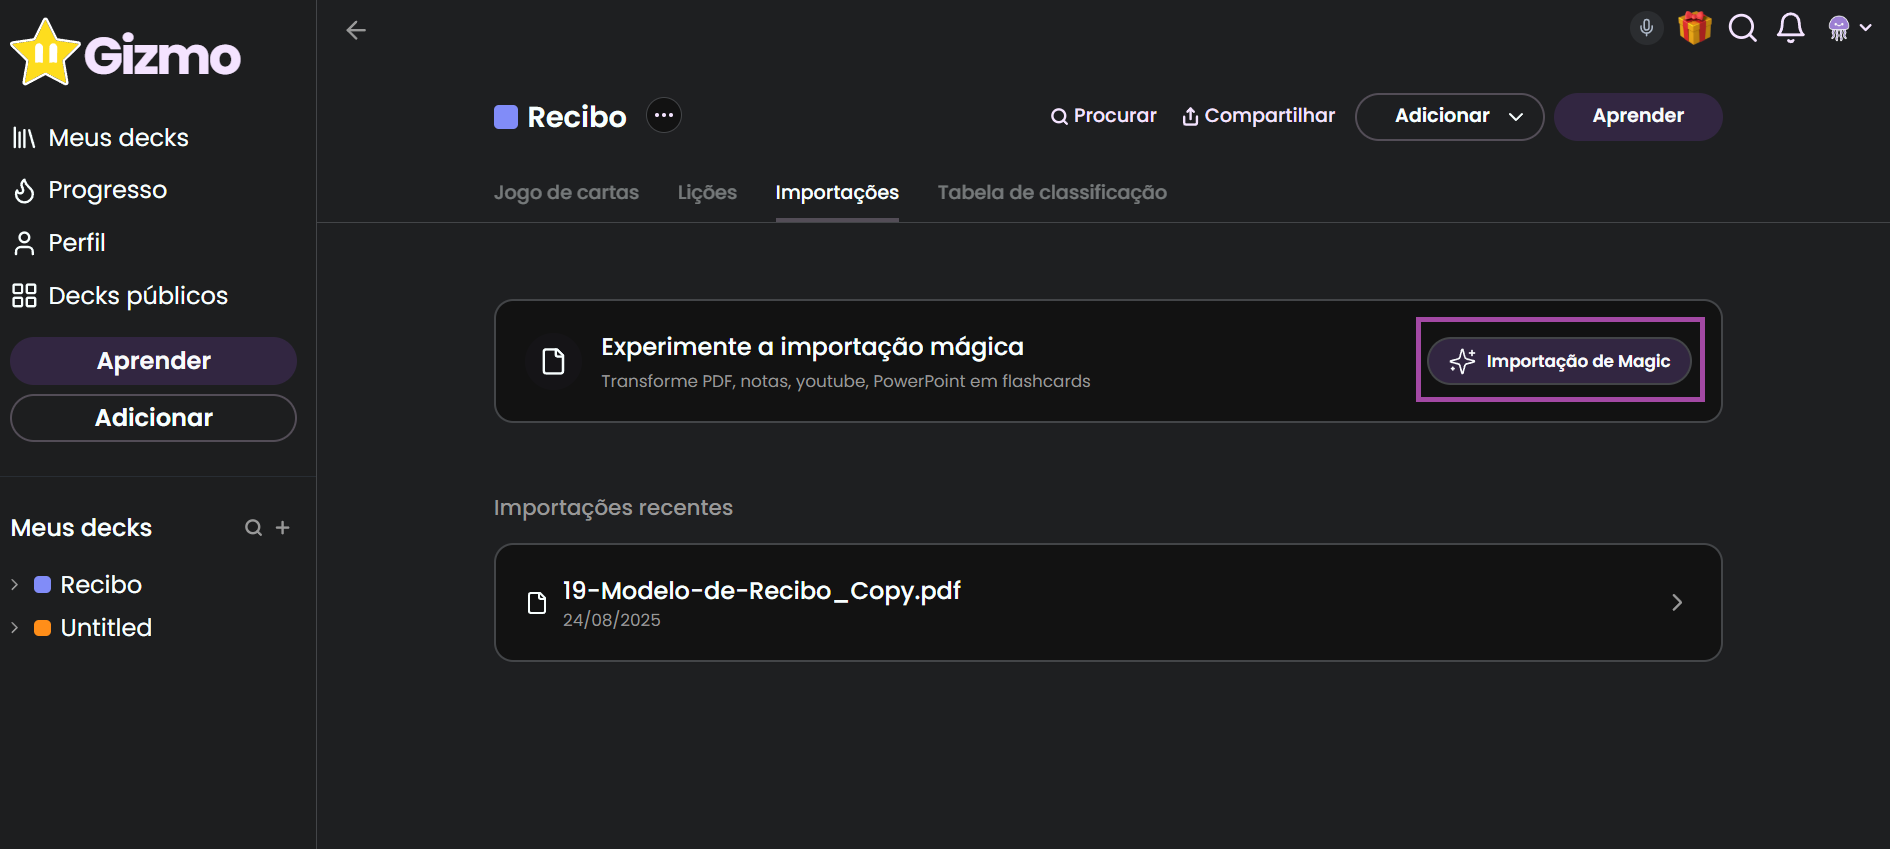
Task: Expand the Untitled deck in the sidebar tree
Action: (x=15, y=628)
